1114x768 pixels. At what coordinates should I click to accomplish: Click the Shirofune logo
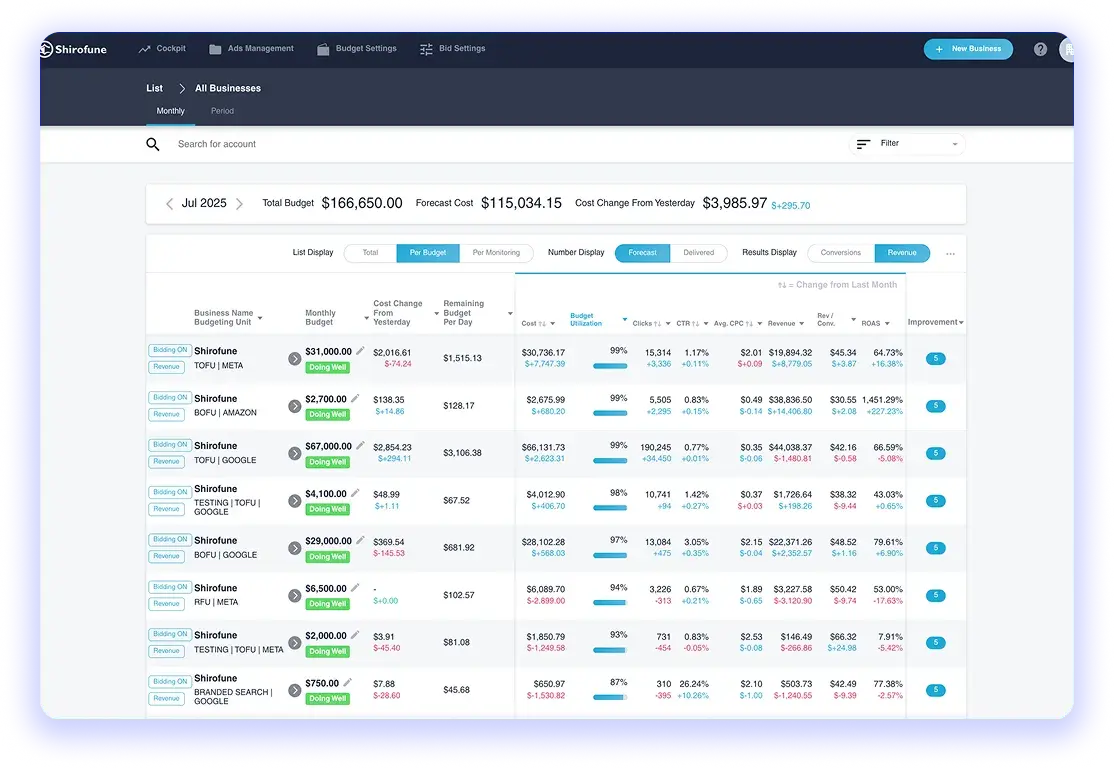[73, 49]
